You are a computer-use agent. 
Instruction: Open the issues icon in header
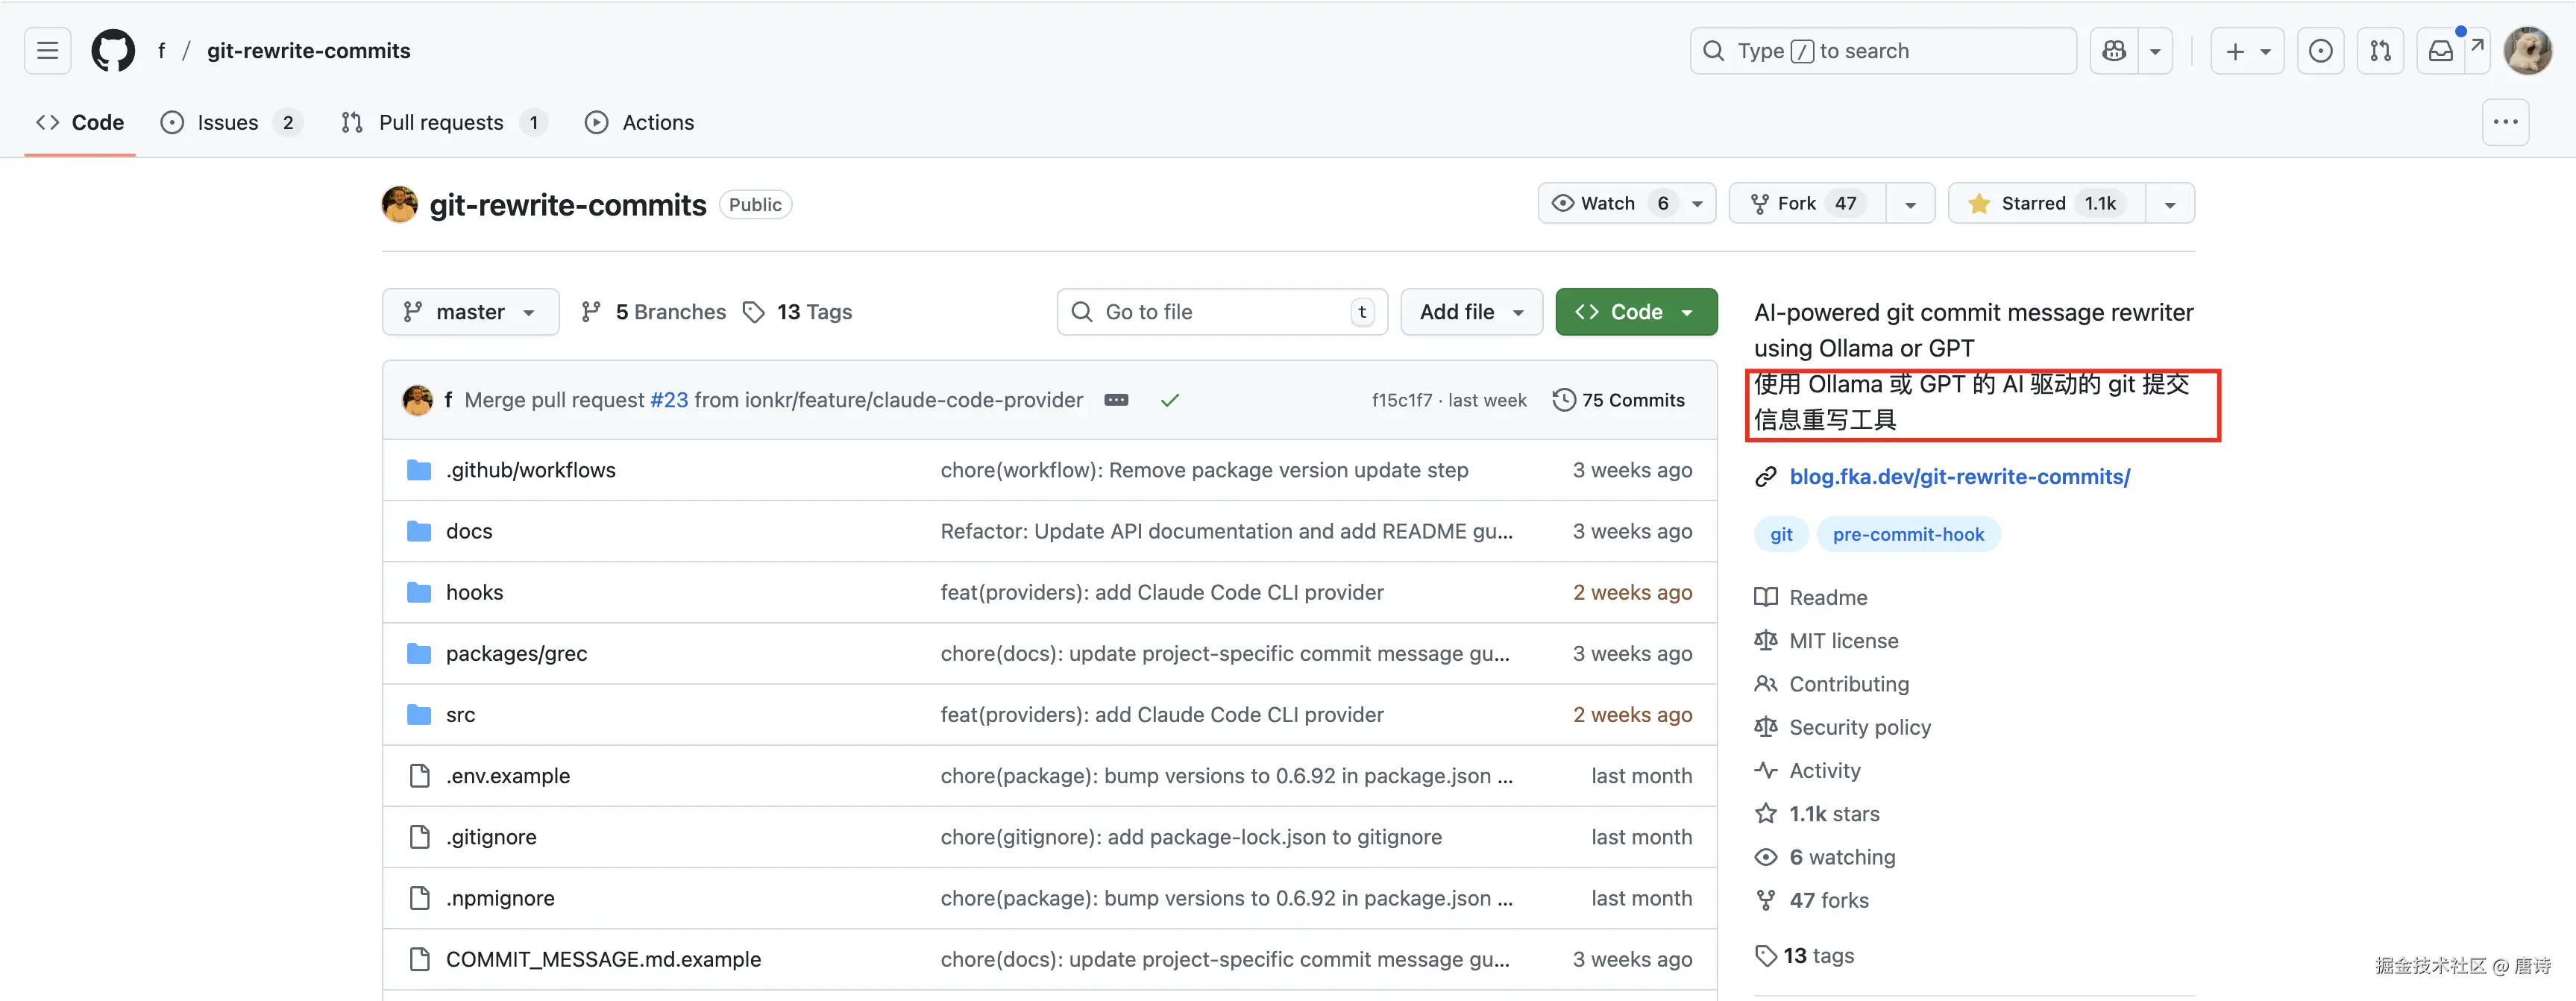pyautogui.click(x=2320, y=51)
